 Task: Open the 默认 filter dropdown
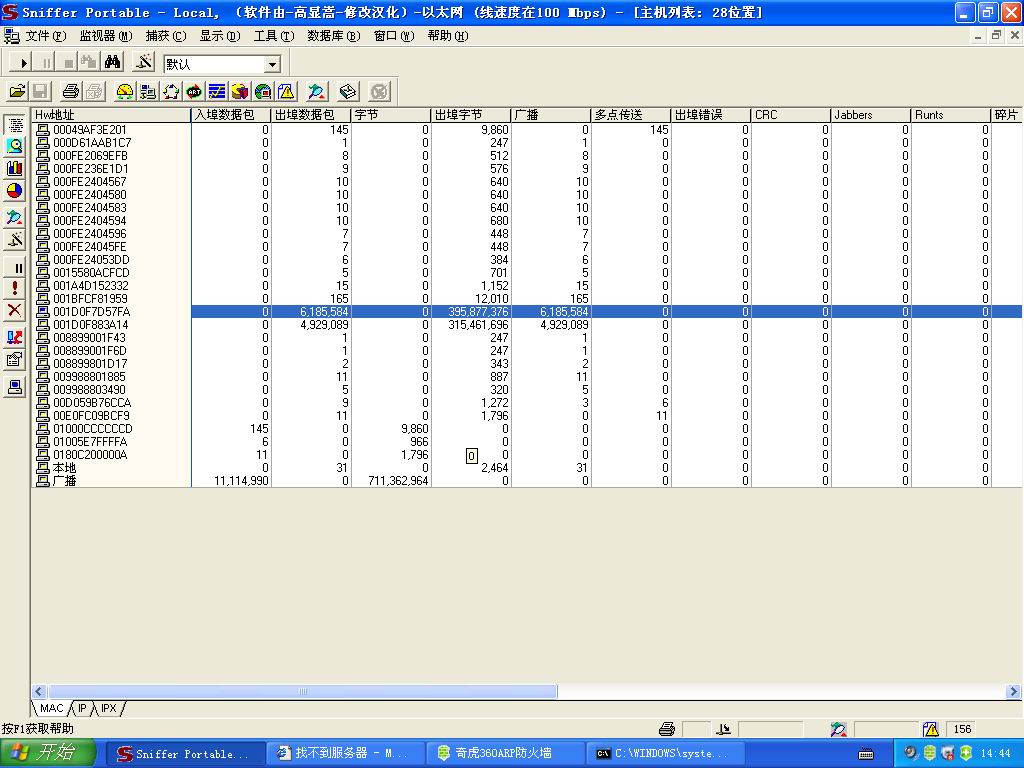coord(272,64)
